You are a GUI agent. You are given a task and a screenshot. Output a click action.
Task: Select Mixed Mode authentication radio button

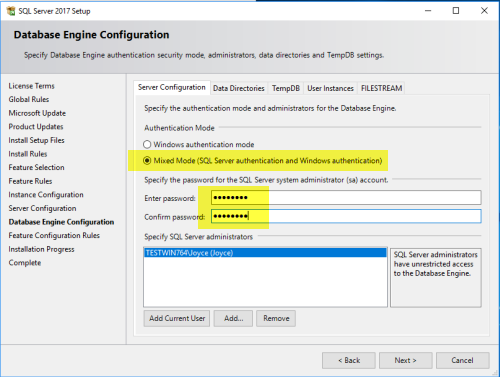click(147, 161)
